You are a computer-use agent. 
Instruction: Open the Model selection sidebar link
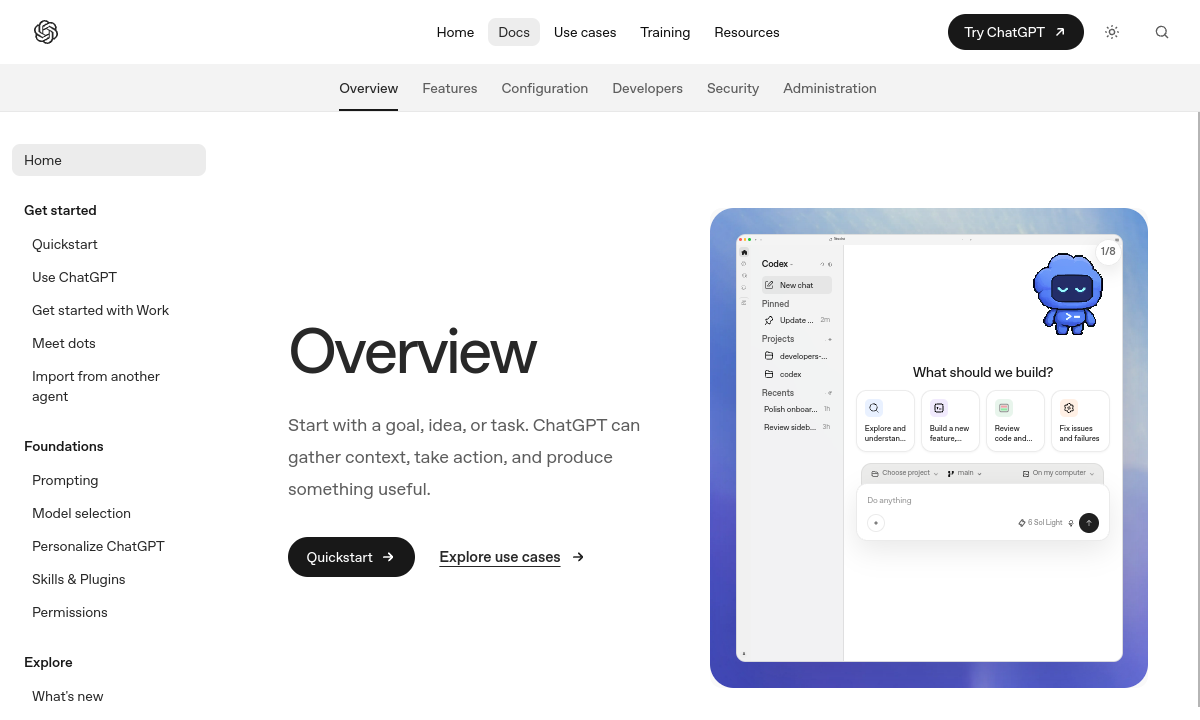81,513
